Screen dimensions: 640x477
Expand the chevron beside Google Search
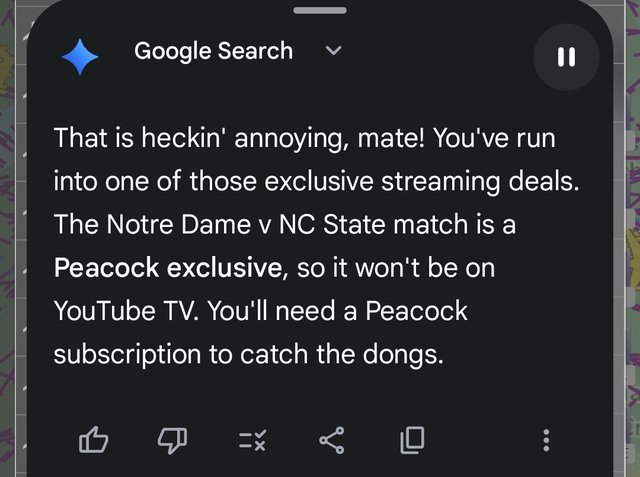(x=334, y=50)
